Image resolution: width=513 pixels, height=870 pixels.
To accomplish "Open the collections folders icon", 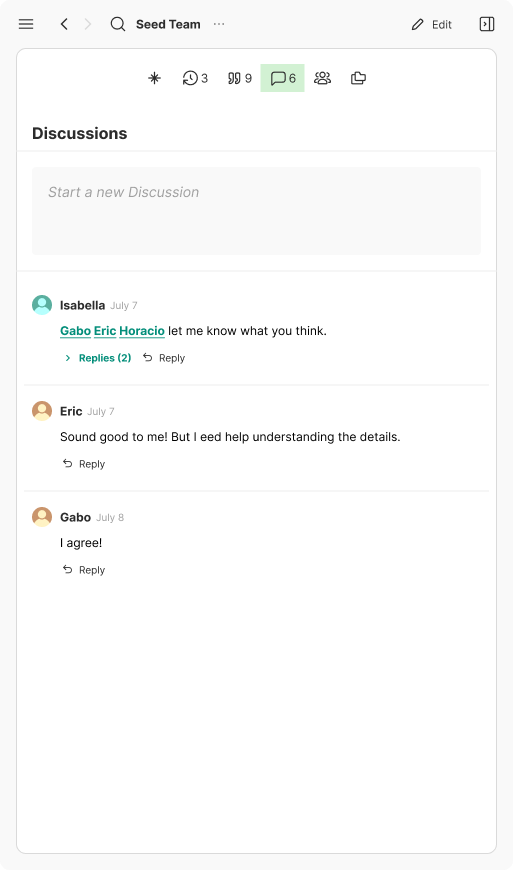I will pyautogui.click(x=358, y=78).
